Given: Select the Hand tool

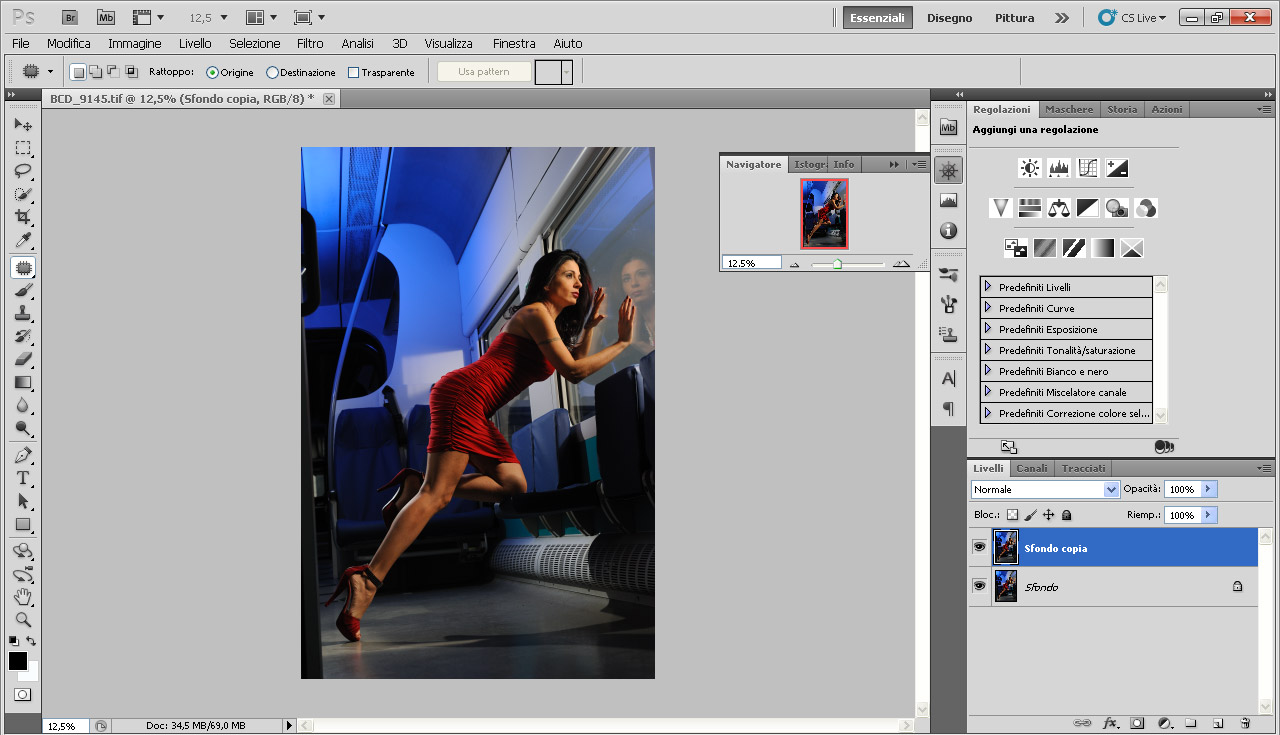Looking at the screenshot, I should [x=23, y=597].
